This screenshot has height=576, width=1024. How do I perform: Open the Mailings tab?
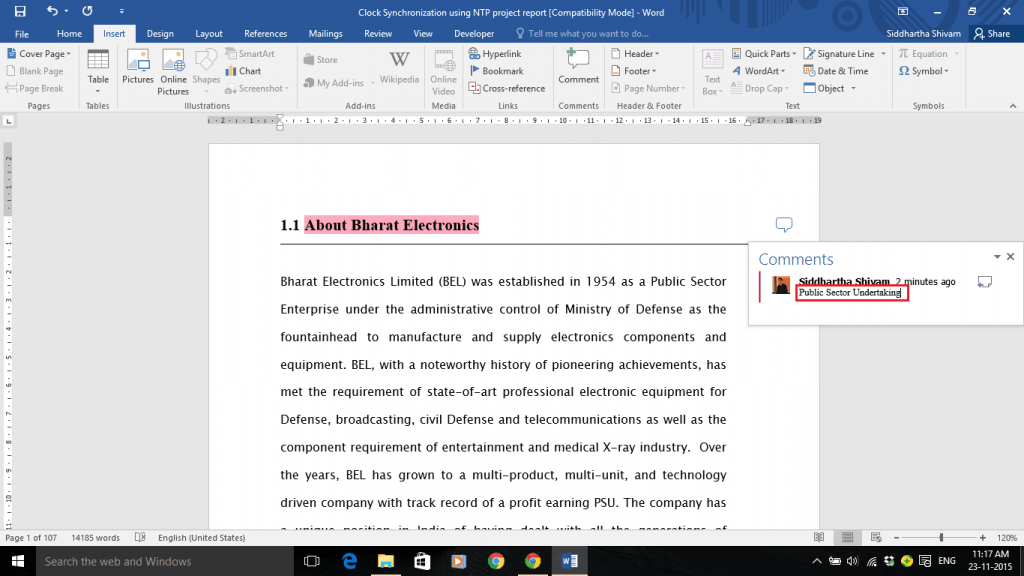pos(325,33)
